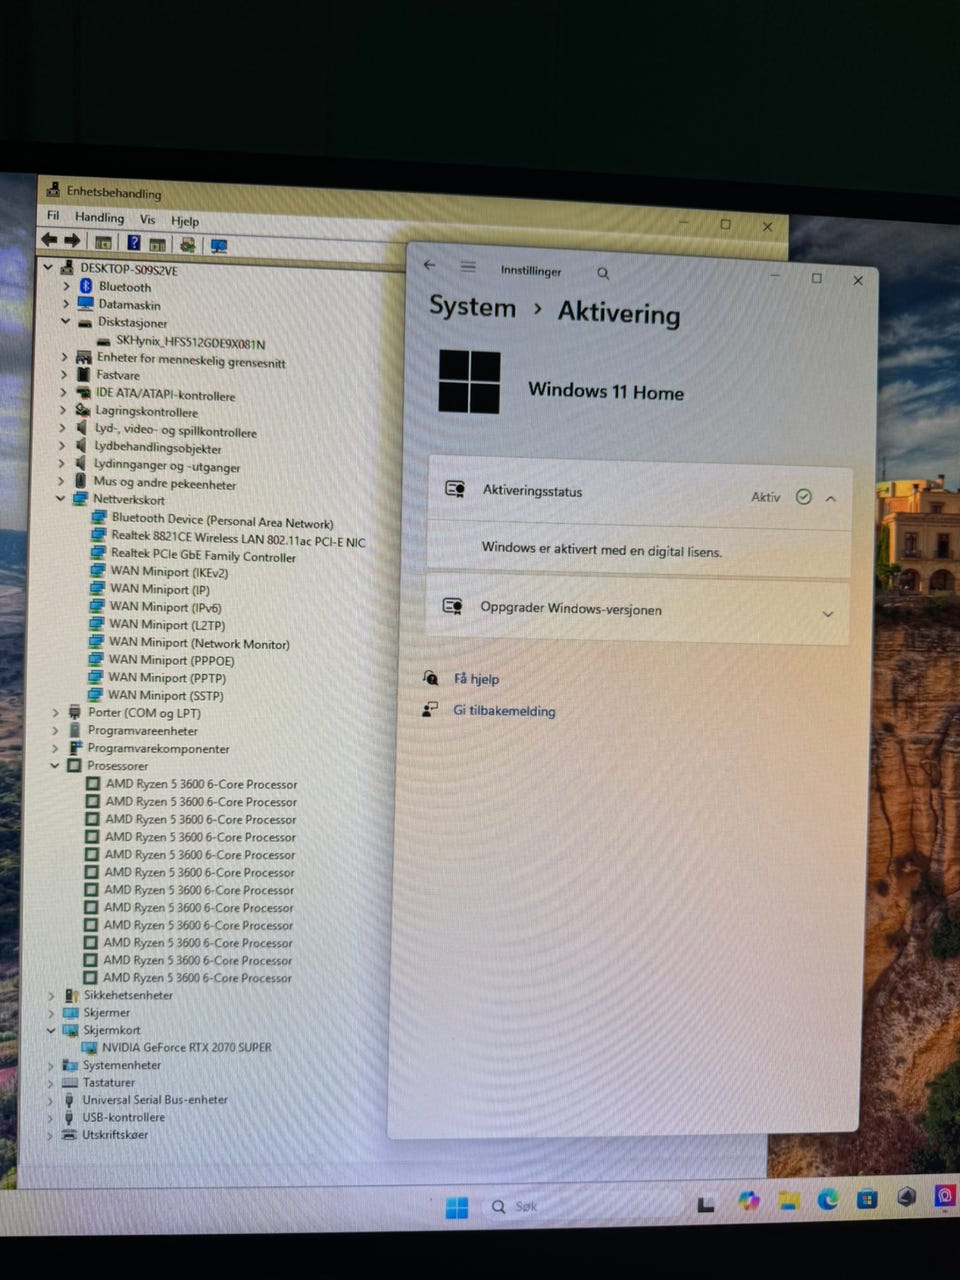
Task: Open the Handling menu
Action: click(x=100, y=217)
